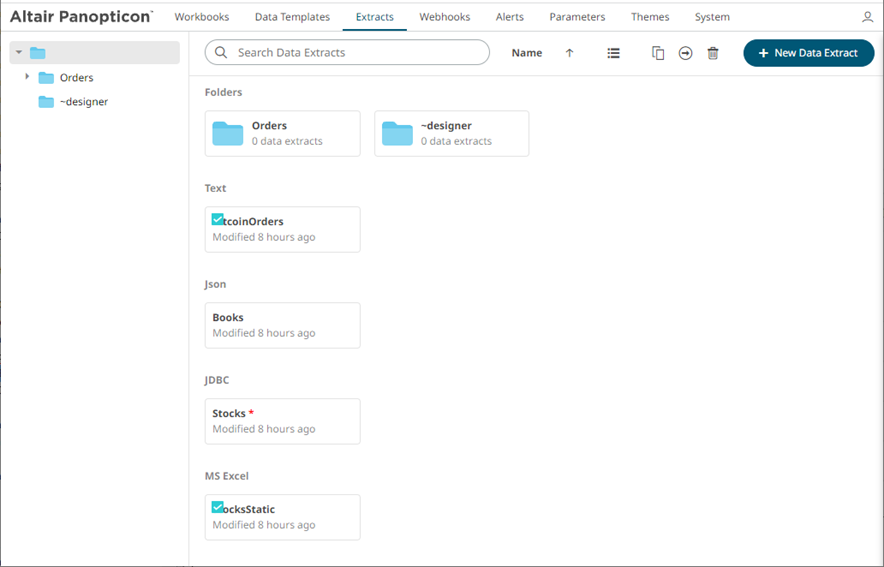Click "Modified 8 hours ago" under Stocks
The height and width of the screenshot is (567, 884).
(264, 429)
